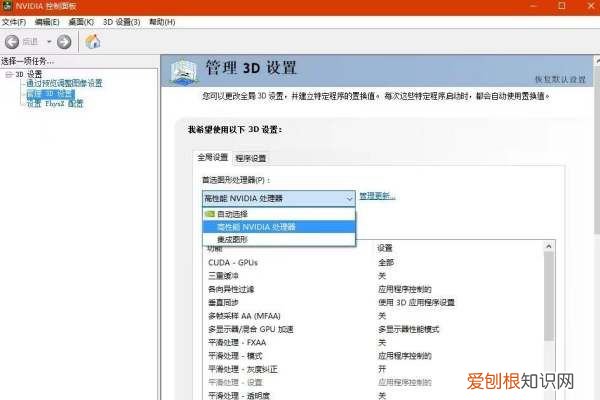The width and height of the screenshot is (600, 400).
Task: Click 使用 3D 应用程序设置 value
Action: pos(416,302)
